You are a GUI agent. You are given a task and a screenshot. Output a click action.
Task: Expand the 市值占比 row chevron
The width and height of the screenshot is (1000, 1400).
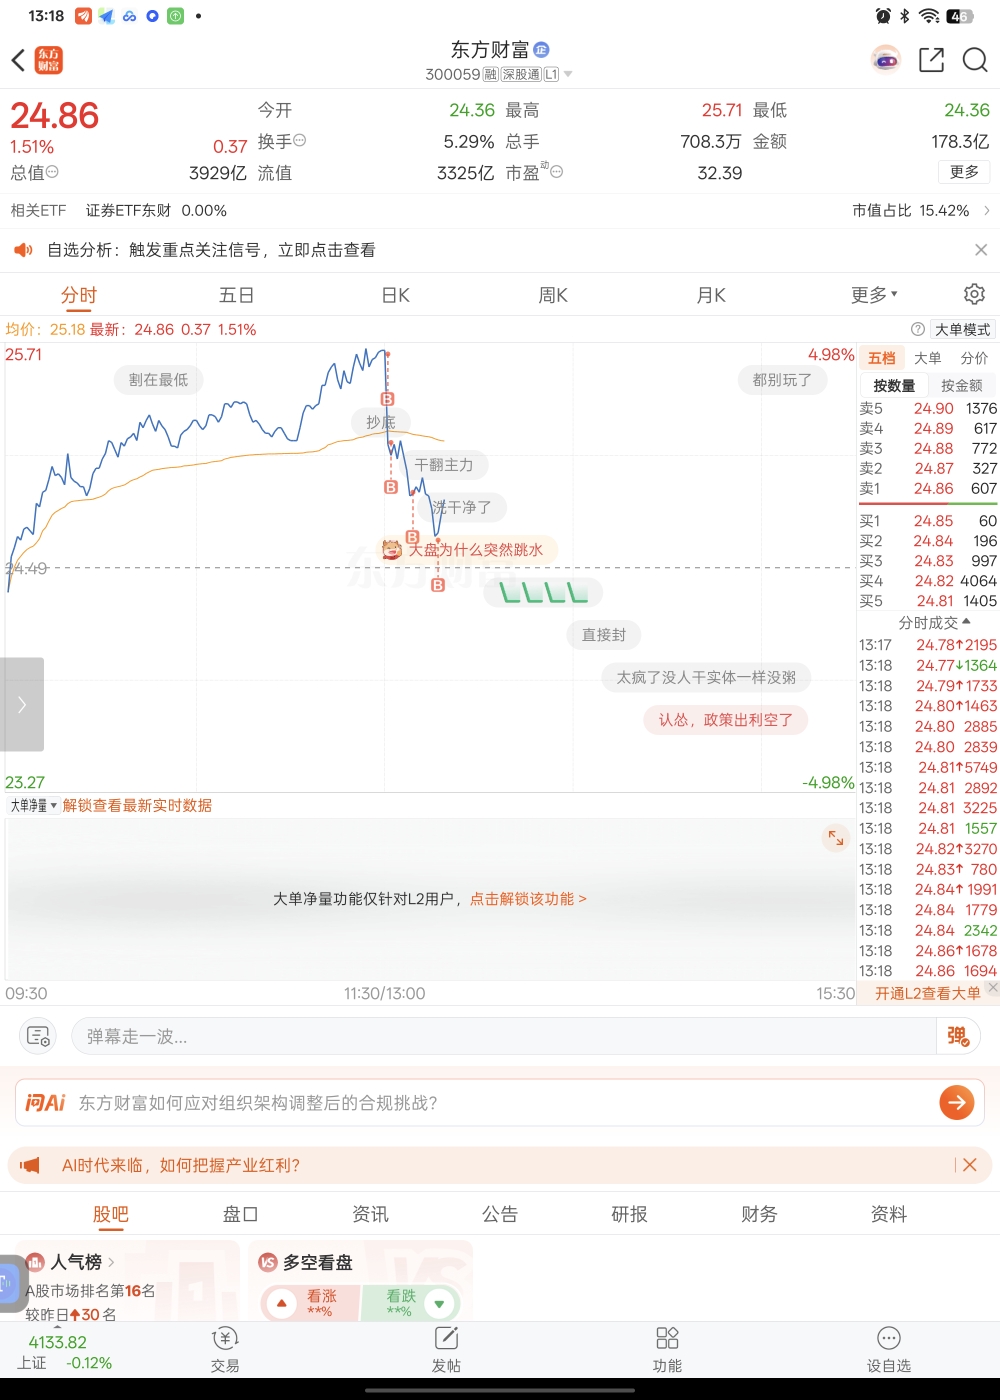pyautogui.click(x=987, y=211)
